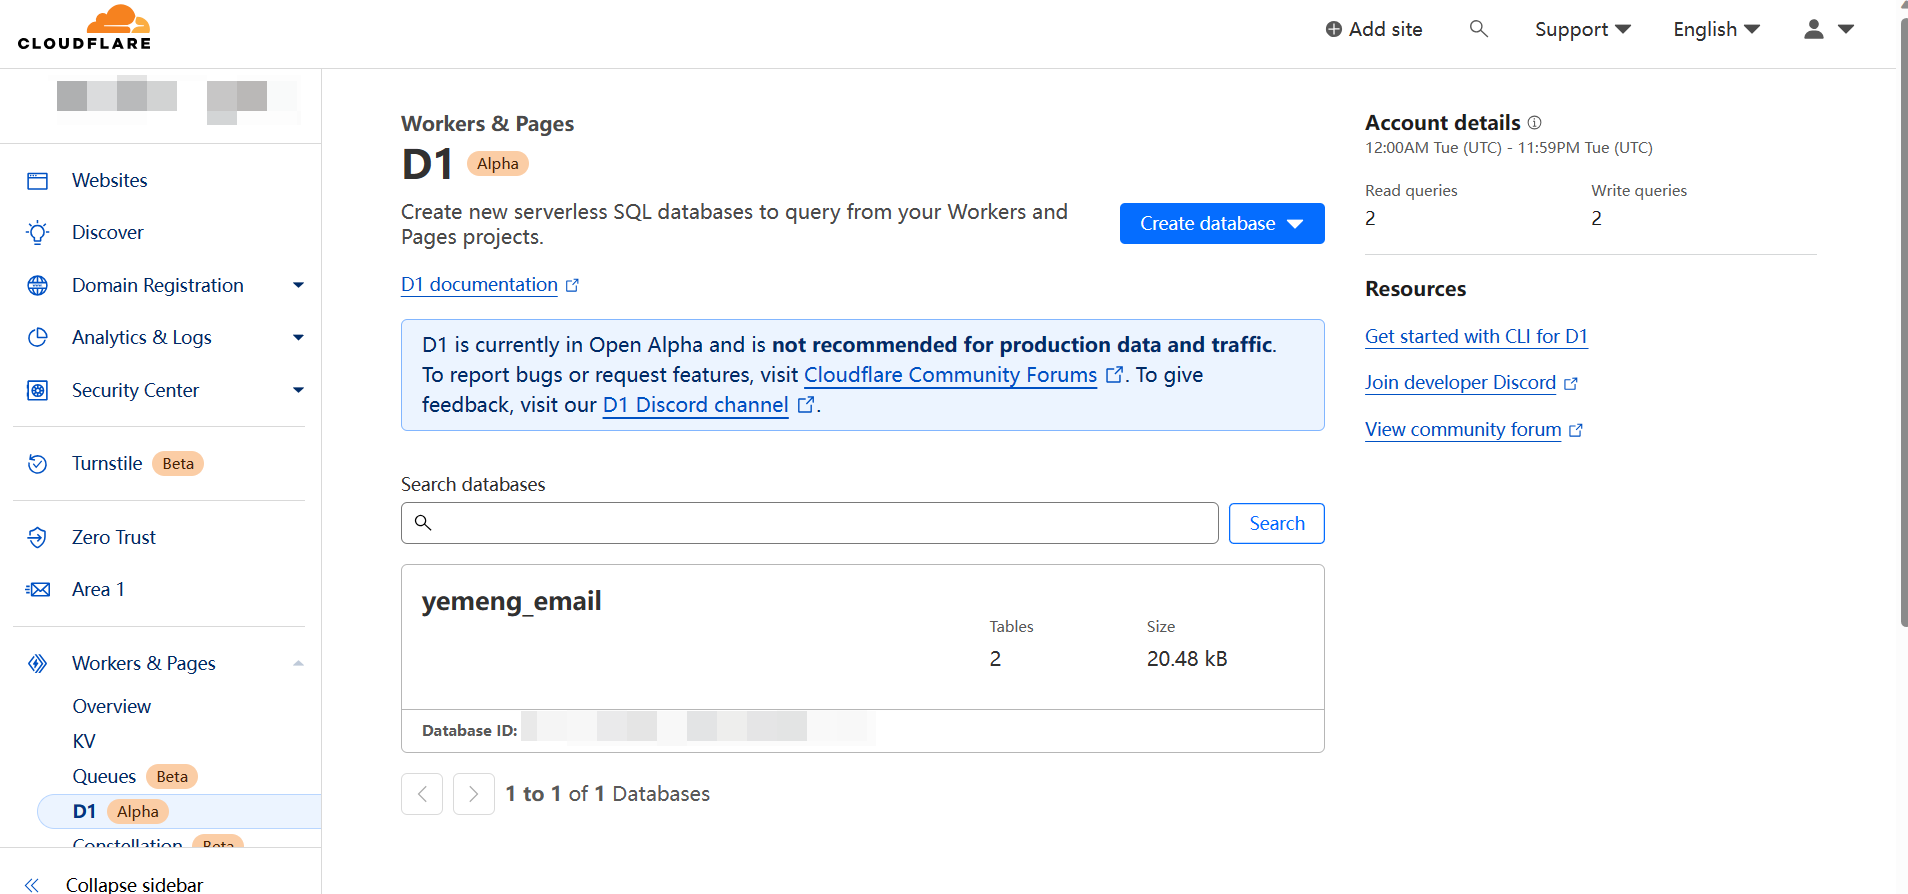Collapse sidebar using double-chevron icon
Screen dimensions: 1908x894
pos(32,884)
